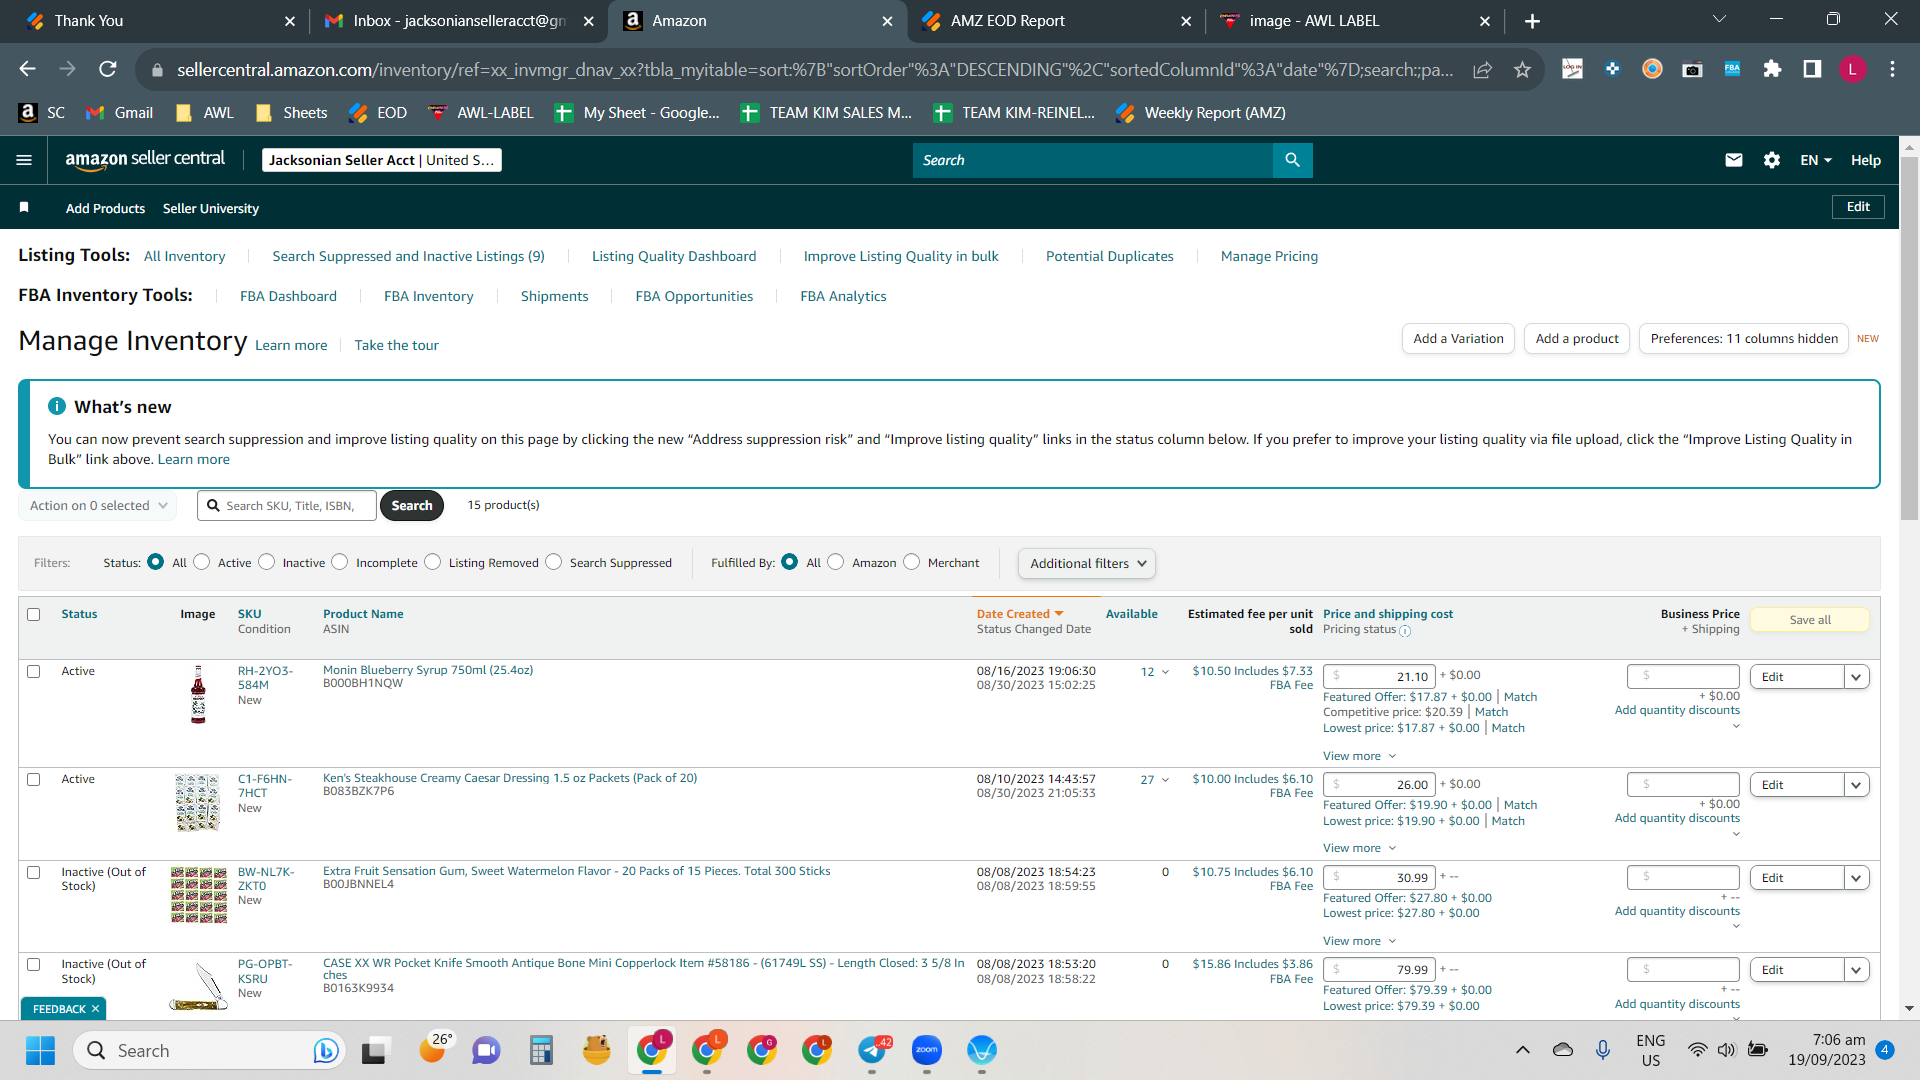Switch to the image - AWL LABEL tab
1920x1080 pixels.
(x=1356, y=21)
